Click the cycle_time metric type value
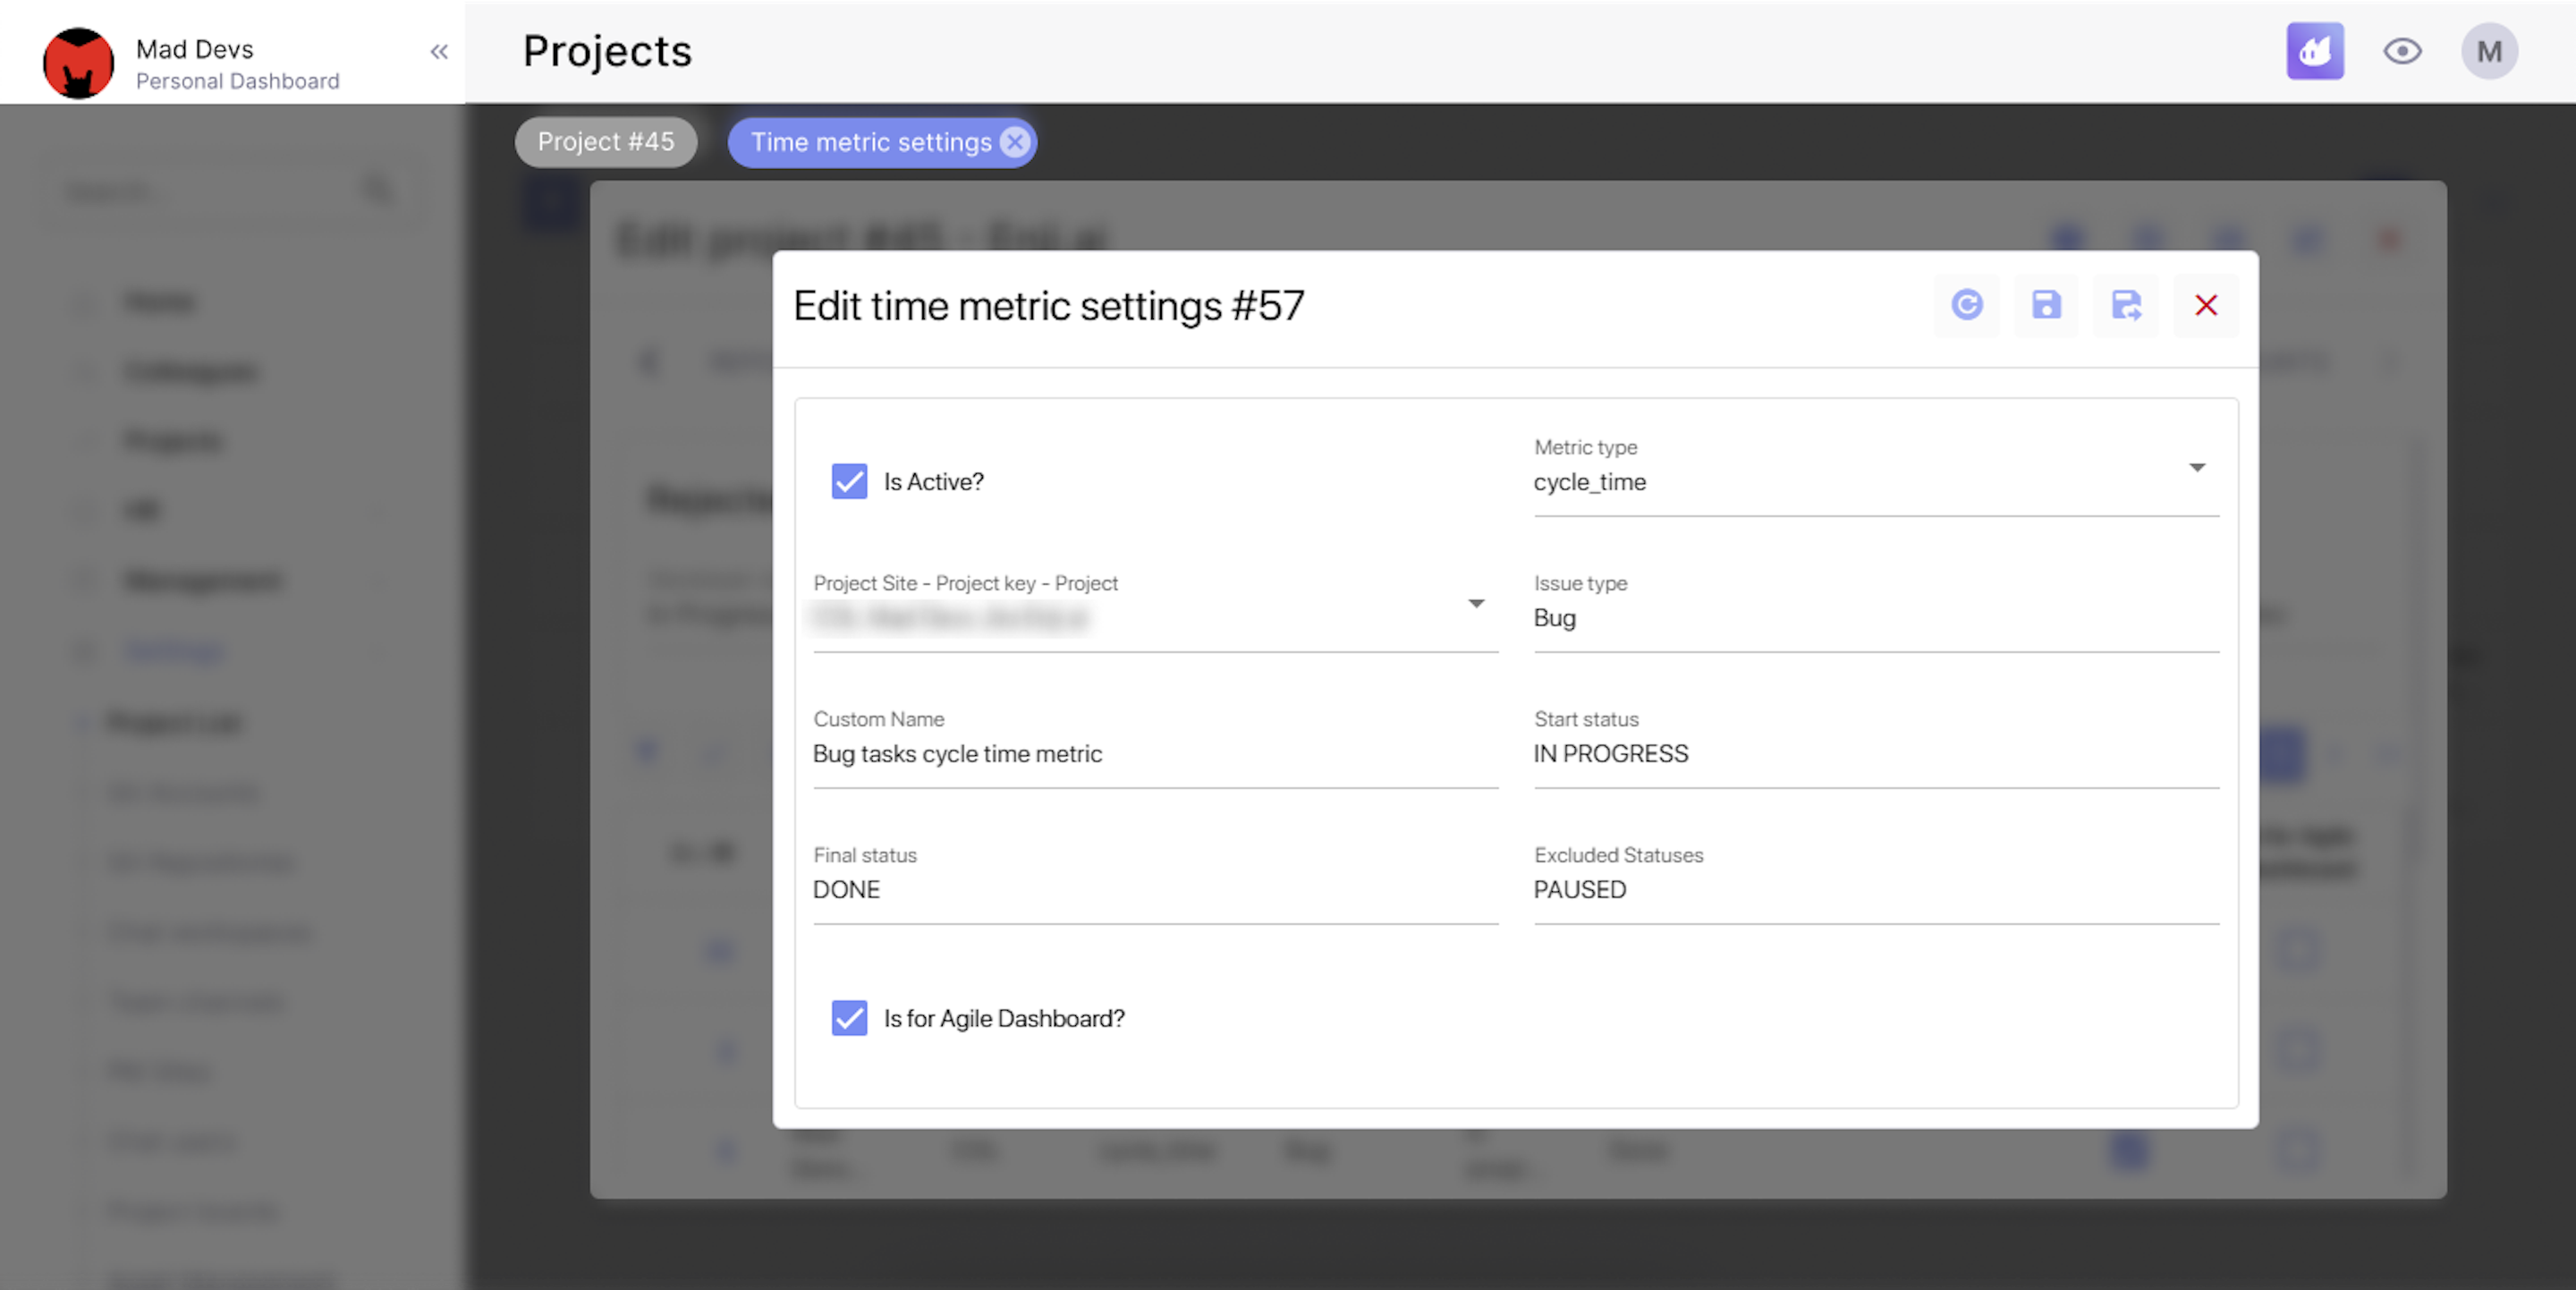The width and height of the screenshot is (2576, 1290). point(1589,482)
